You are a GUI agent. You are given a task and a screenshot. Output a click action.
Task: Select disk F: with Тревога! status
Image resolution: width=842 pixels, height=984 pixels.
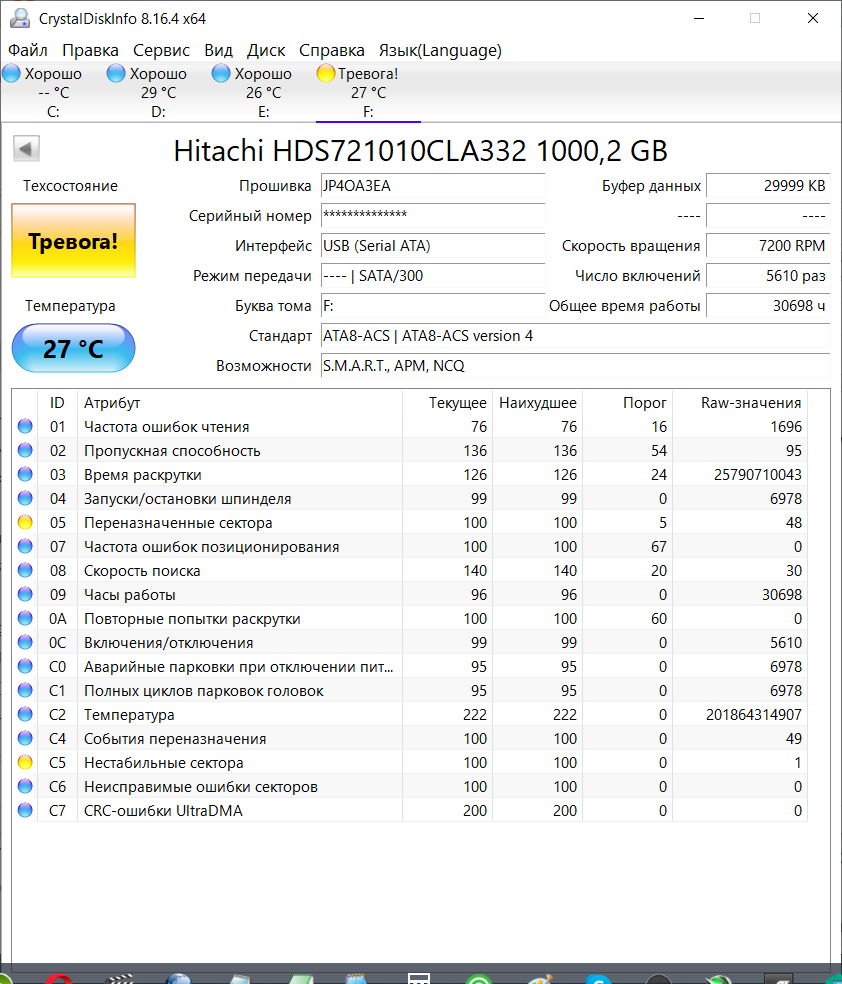point(368,92)
